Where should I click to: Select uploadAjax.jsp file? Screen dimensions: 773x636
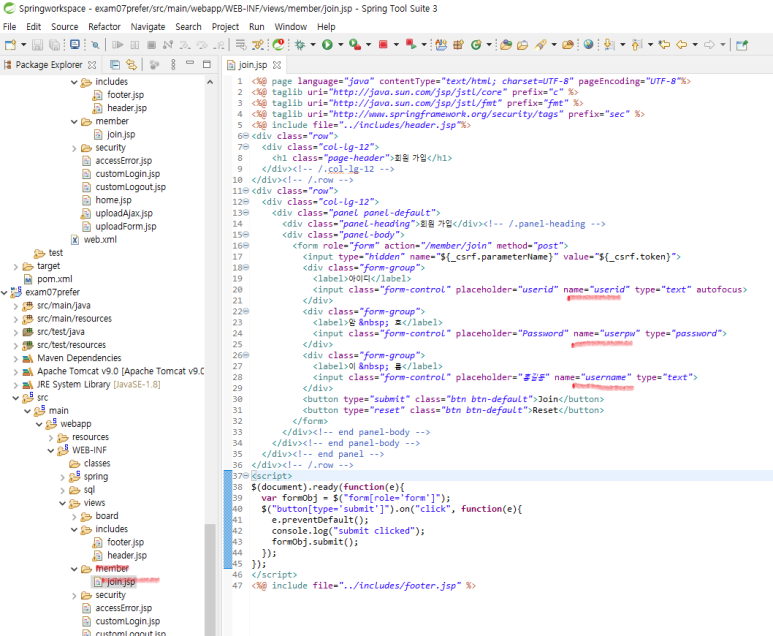click(124, 213)
